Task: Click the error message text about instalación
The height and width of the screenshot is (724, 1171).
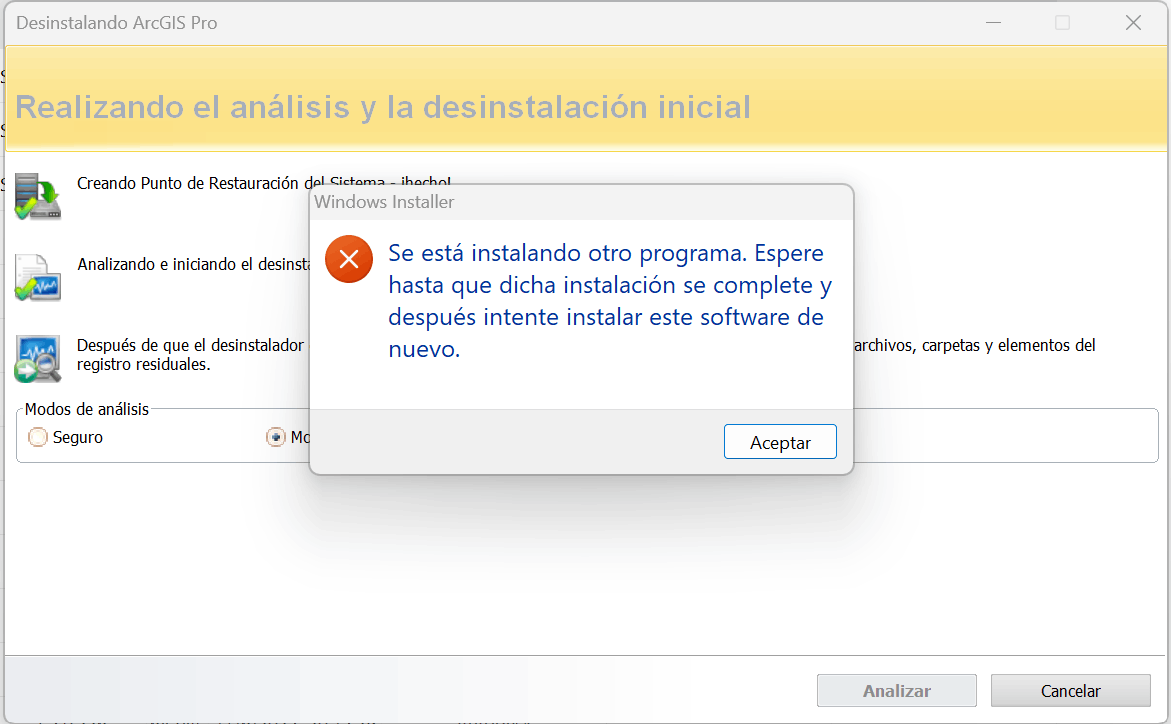Action: (x=609, y=301)
